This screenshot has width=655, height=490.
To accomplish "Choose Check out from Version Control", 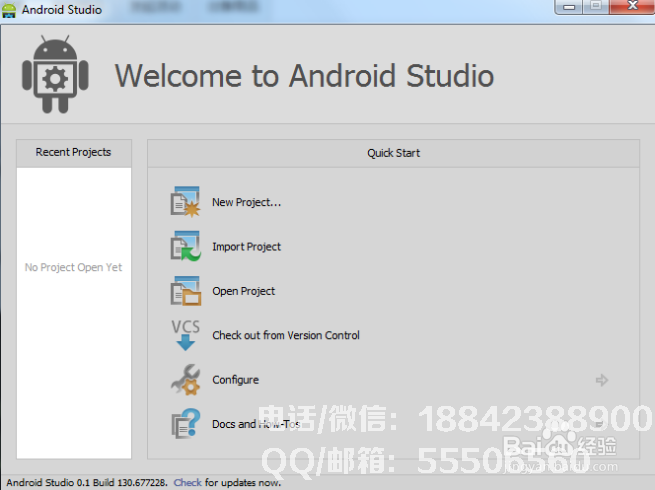I will (286, 335).
